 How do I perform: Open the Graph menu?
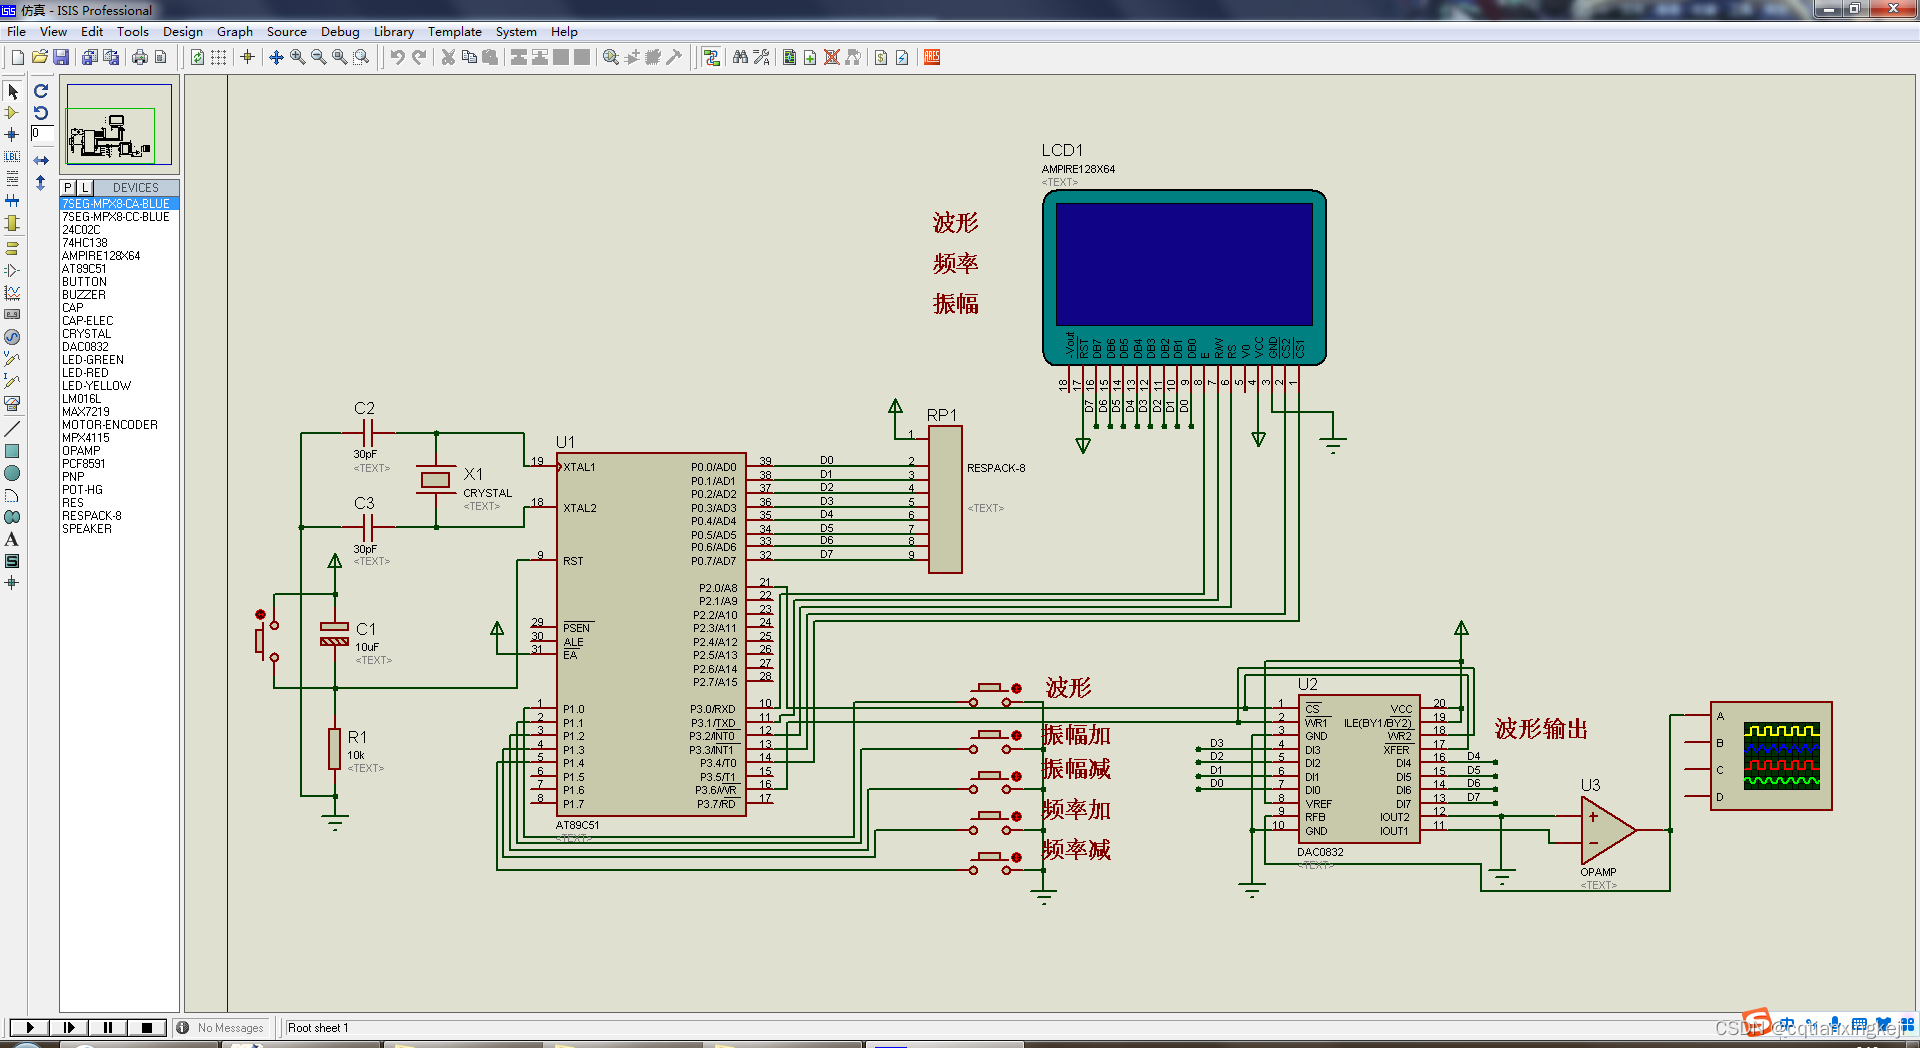coord(235,32)
